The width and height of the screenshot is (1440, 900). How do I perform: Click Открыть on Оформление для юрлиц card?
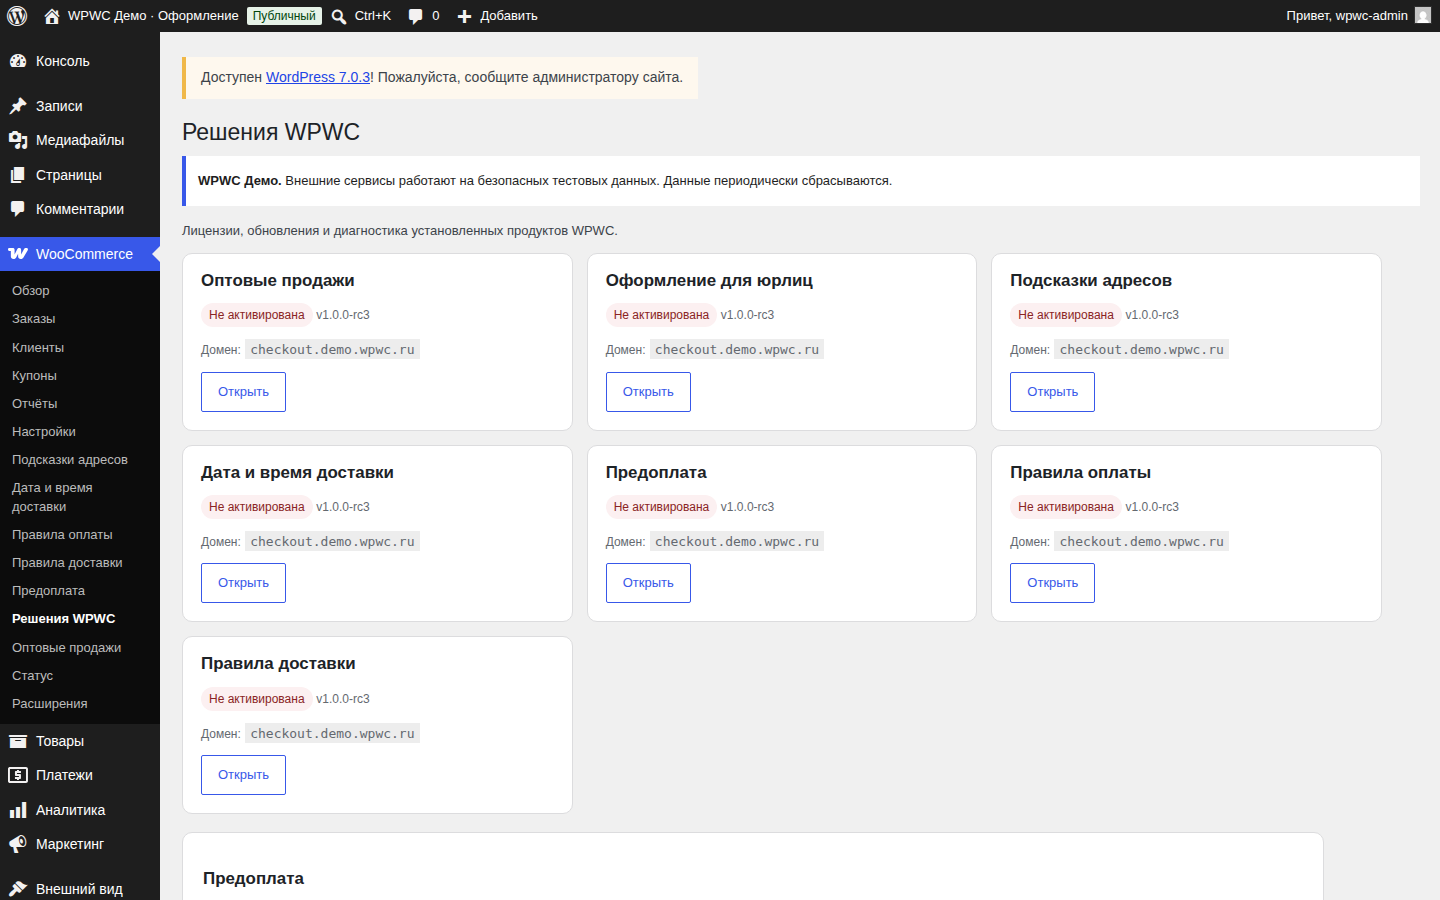pyautogui.click(x=648, y=392)
